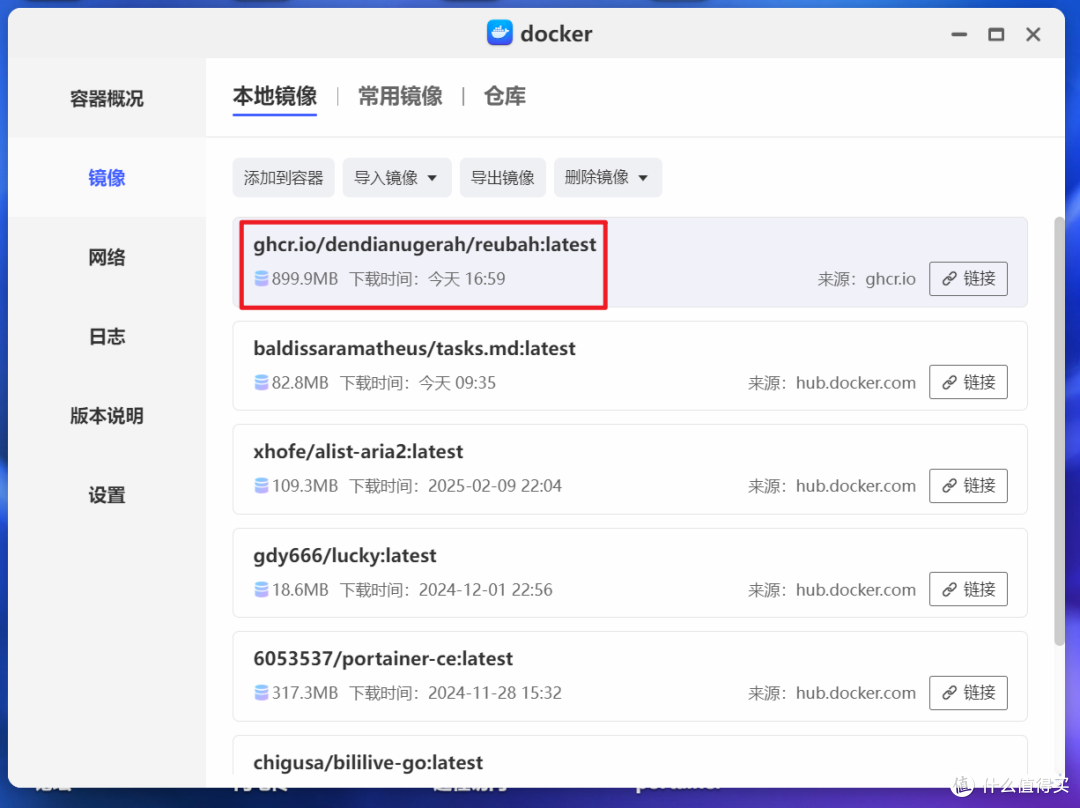The image size is (1080, 808).
Task: Select 6053537/portainer-ce:latest image name
Action: pos(383,659)
